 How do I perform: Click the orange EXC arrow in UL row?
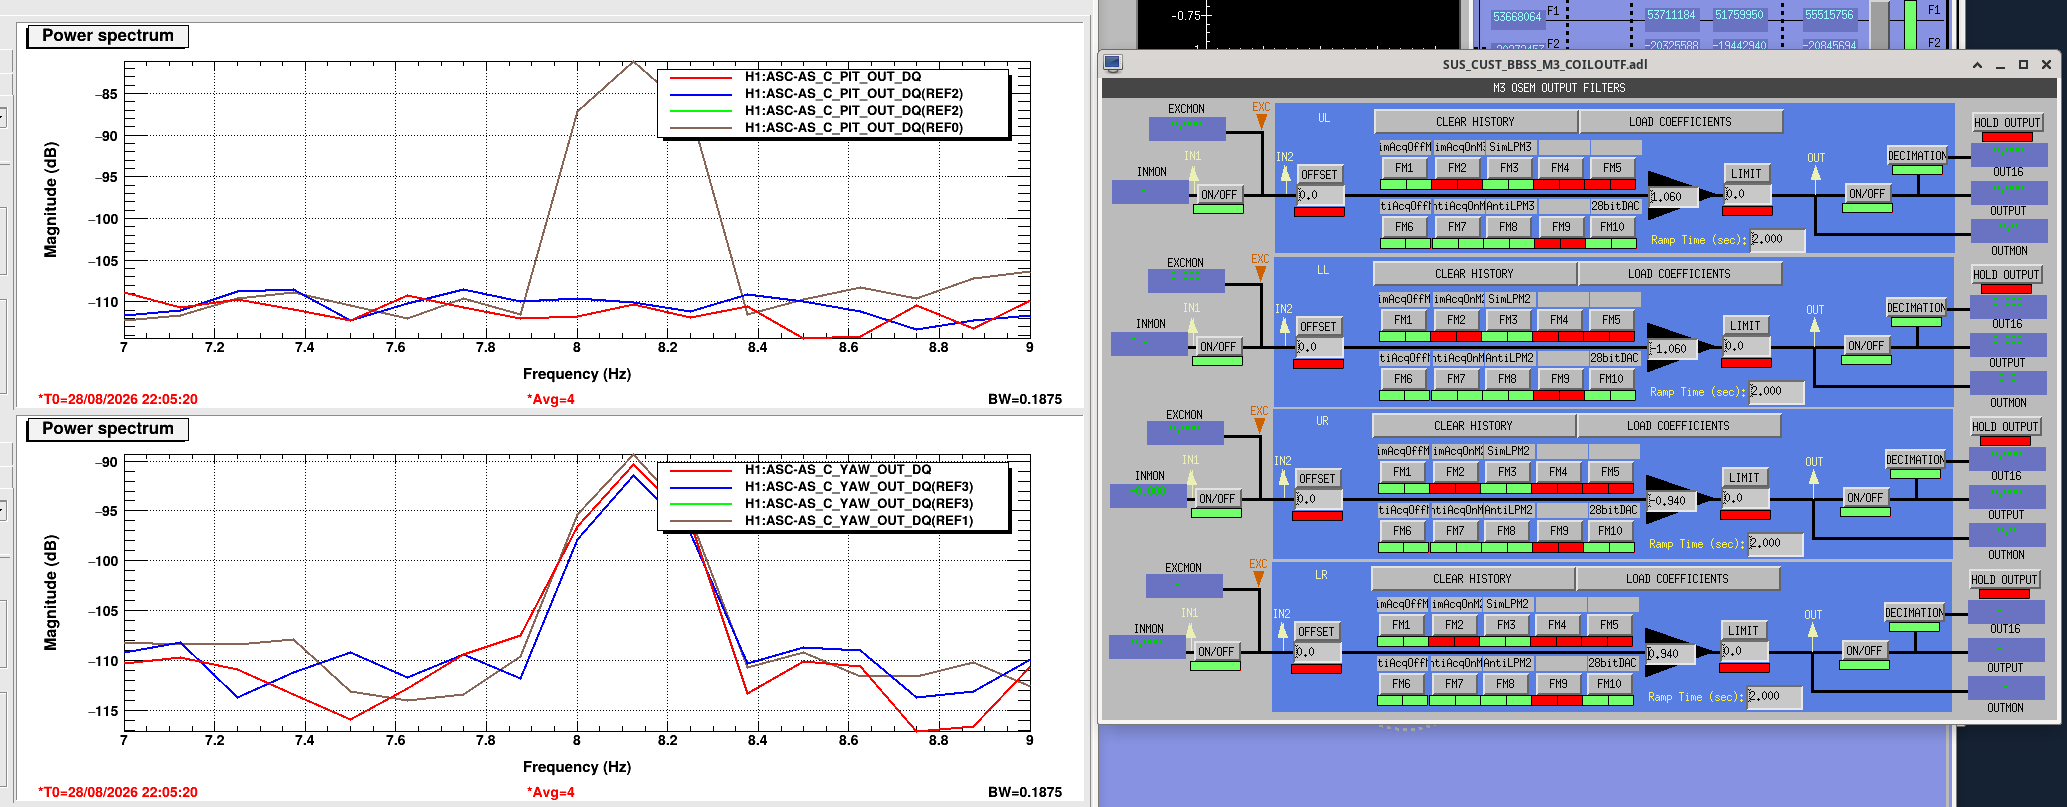(x=1261, y=121)
